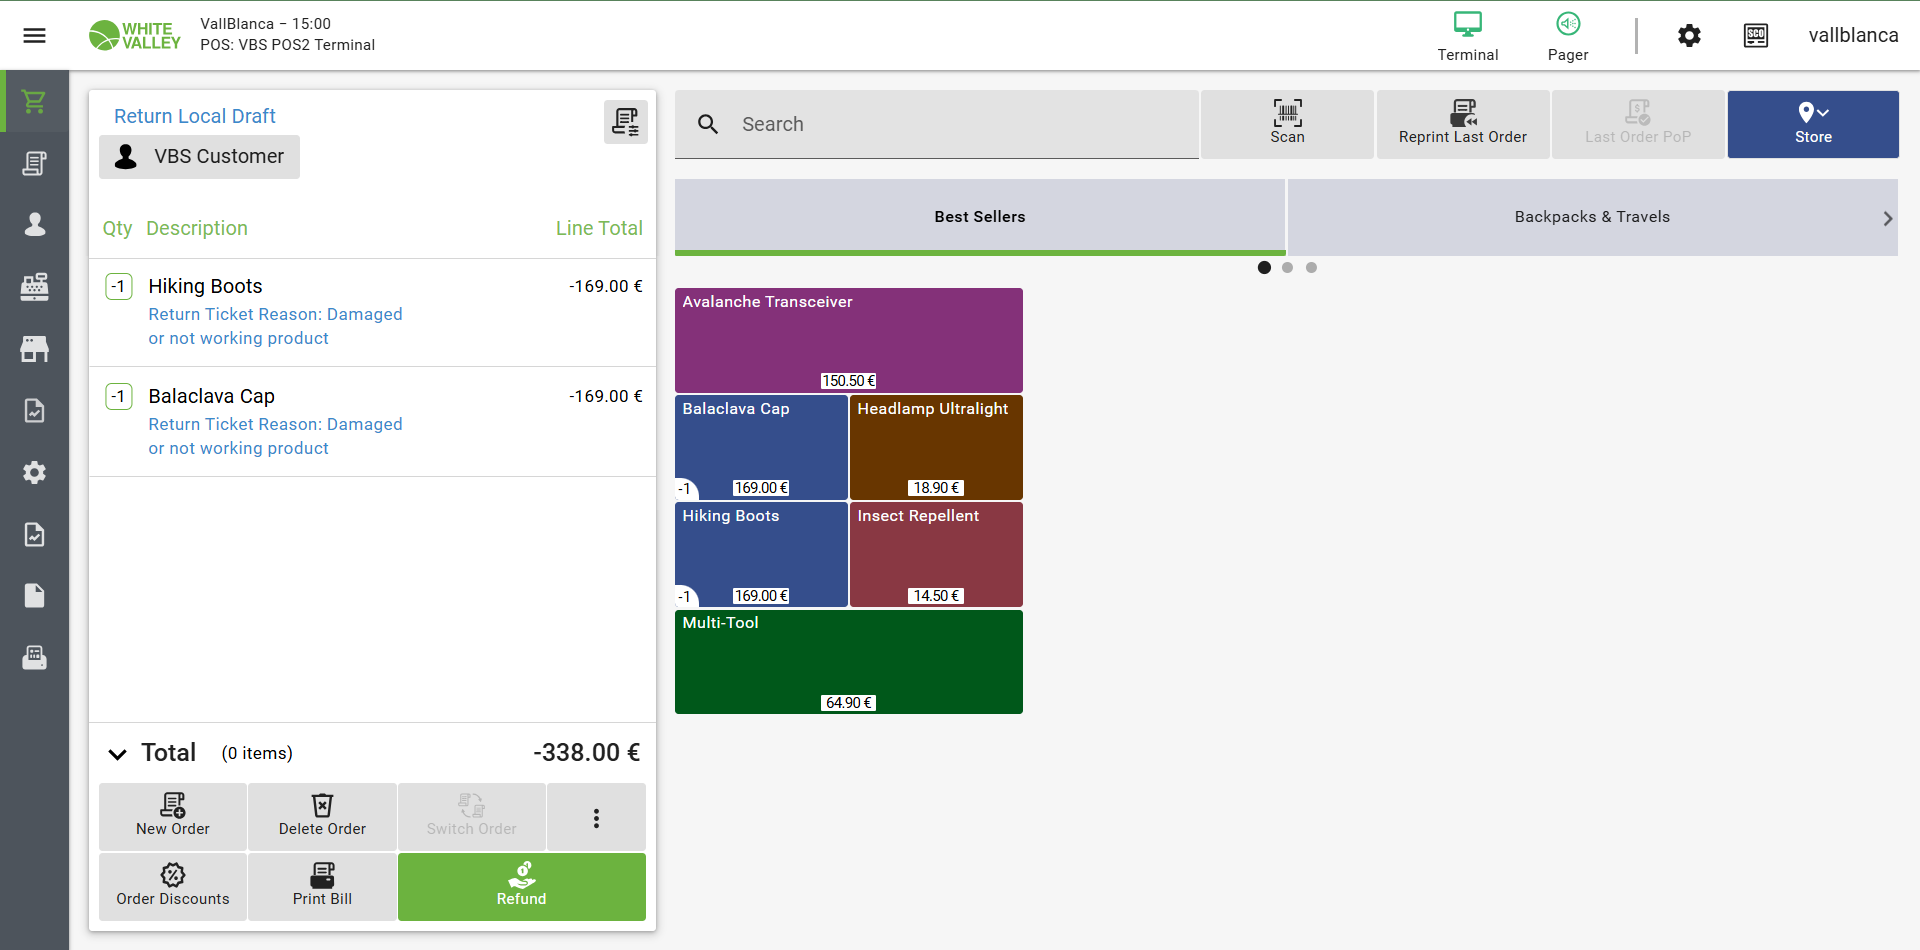This screenshot has width=1920, height=950.
Task: Click the Delete Order button
Action: coord(322,817)
